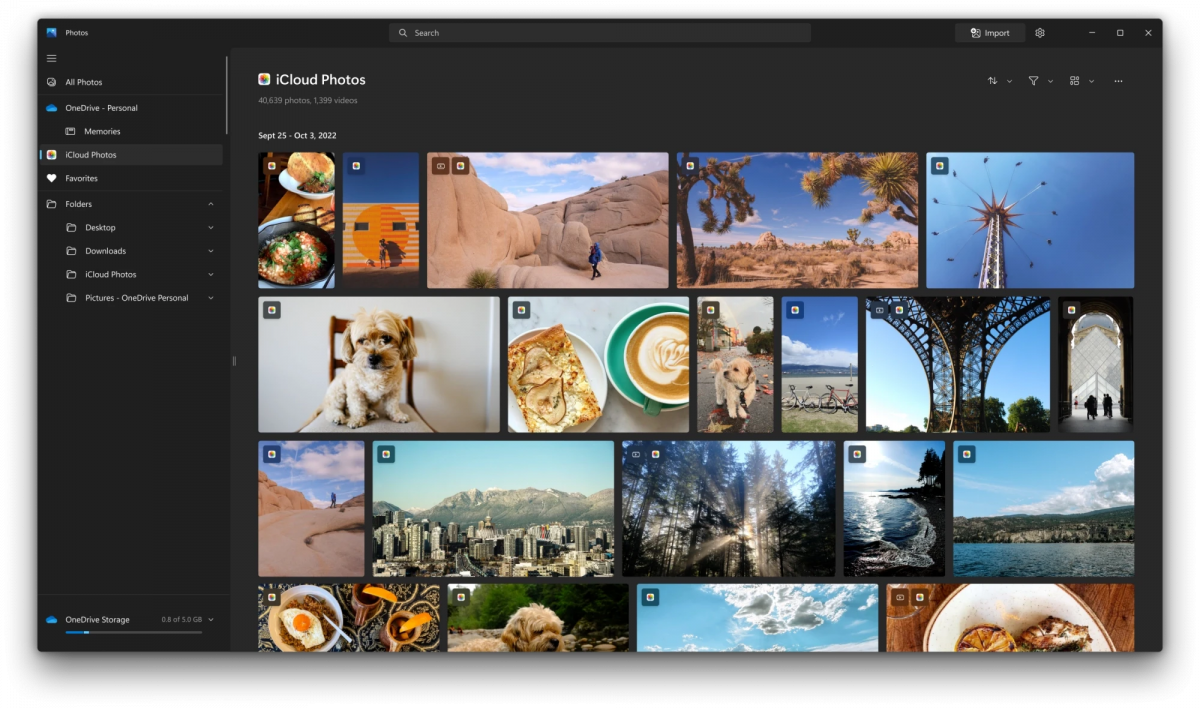Select All Photos in sidebar
Image resolution: width=1200 pixels, height=708 pixels.
pos(131,82)
